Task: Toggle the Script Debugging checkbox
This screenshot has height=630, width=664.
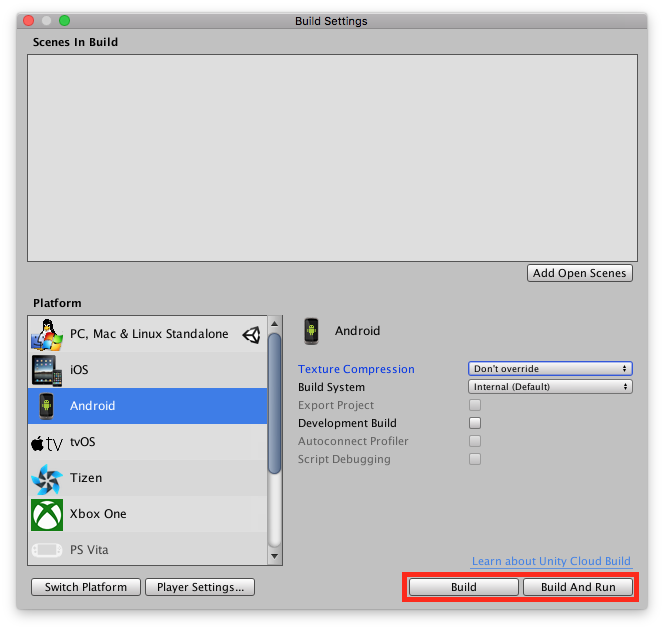Action: [475, 459]
